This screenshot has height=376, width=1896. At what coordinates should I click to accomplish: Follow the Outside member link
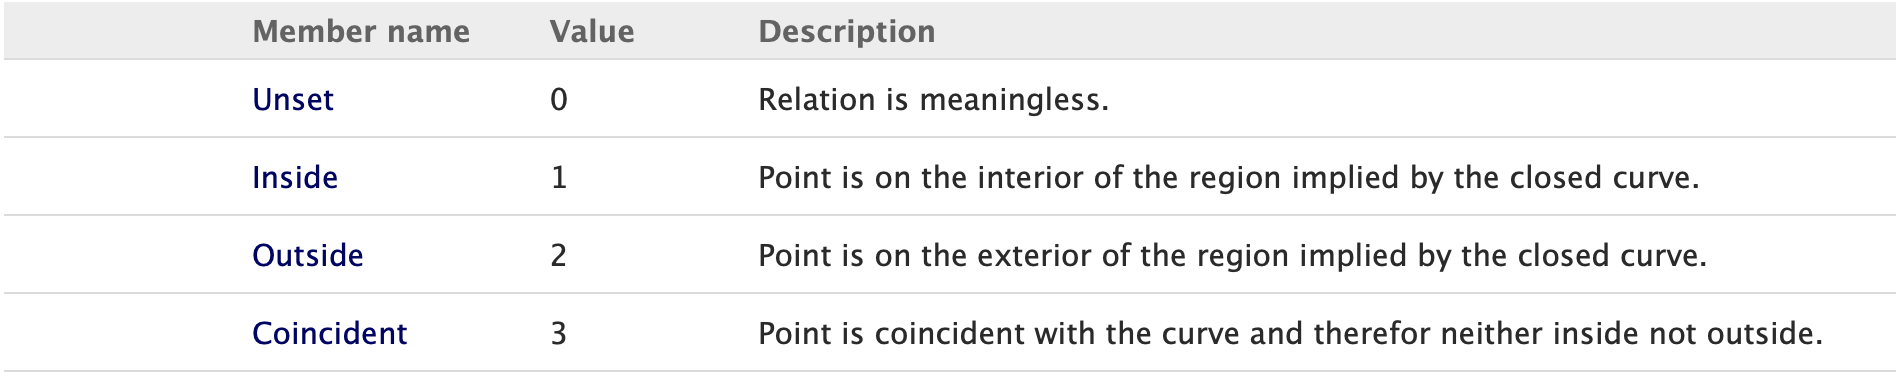308,255
